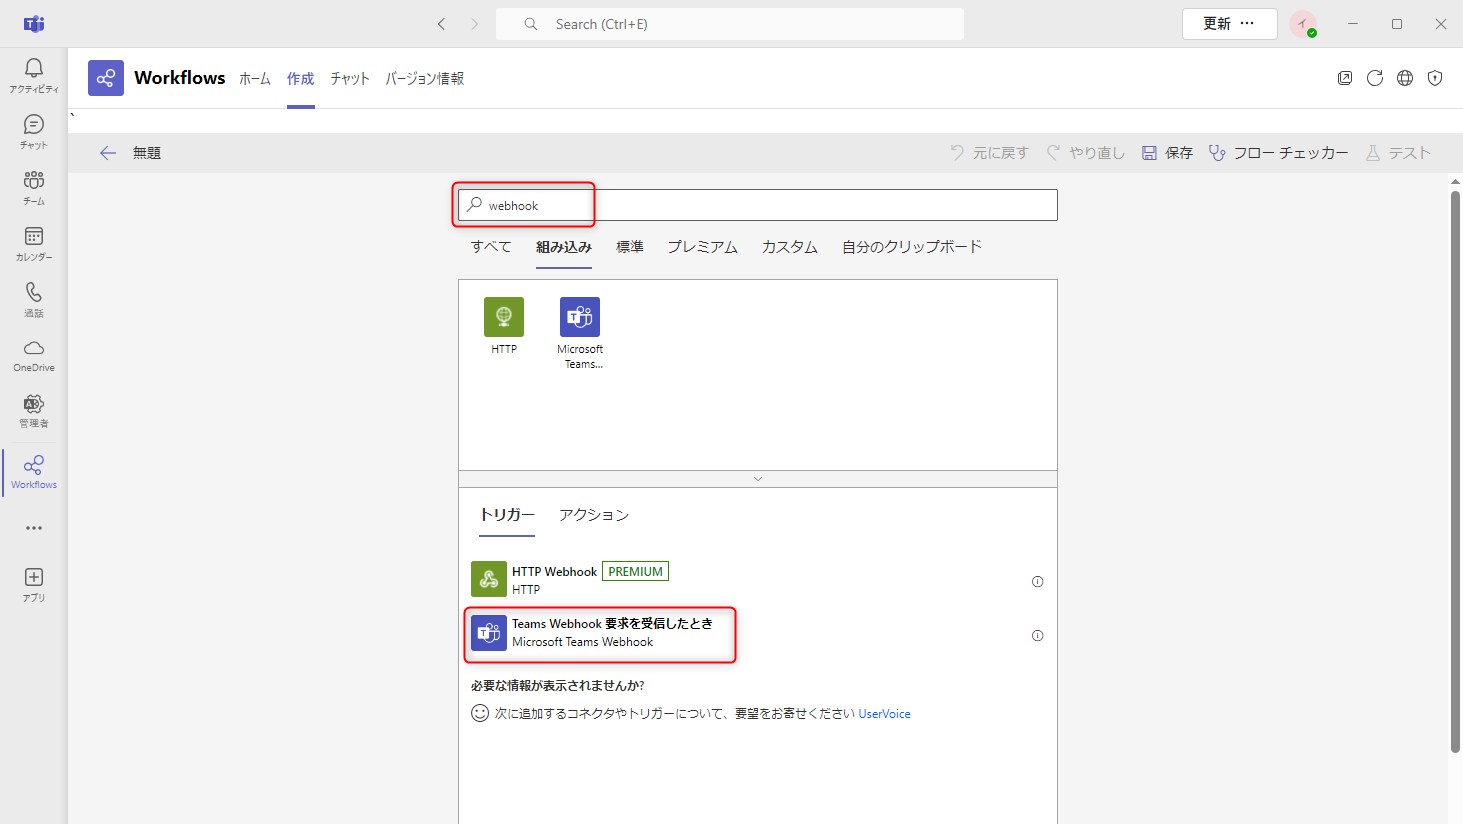Focus the Search (Ctrl+E) bar
Screen dimensions: 1463x824
click(x=730, y=24)
